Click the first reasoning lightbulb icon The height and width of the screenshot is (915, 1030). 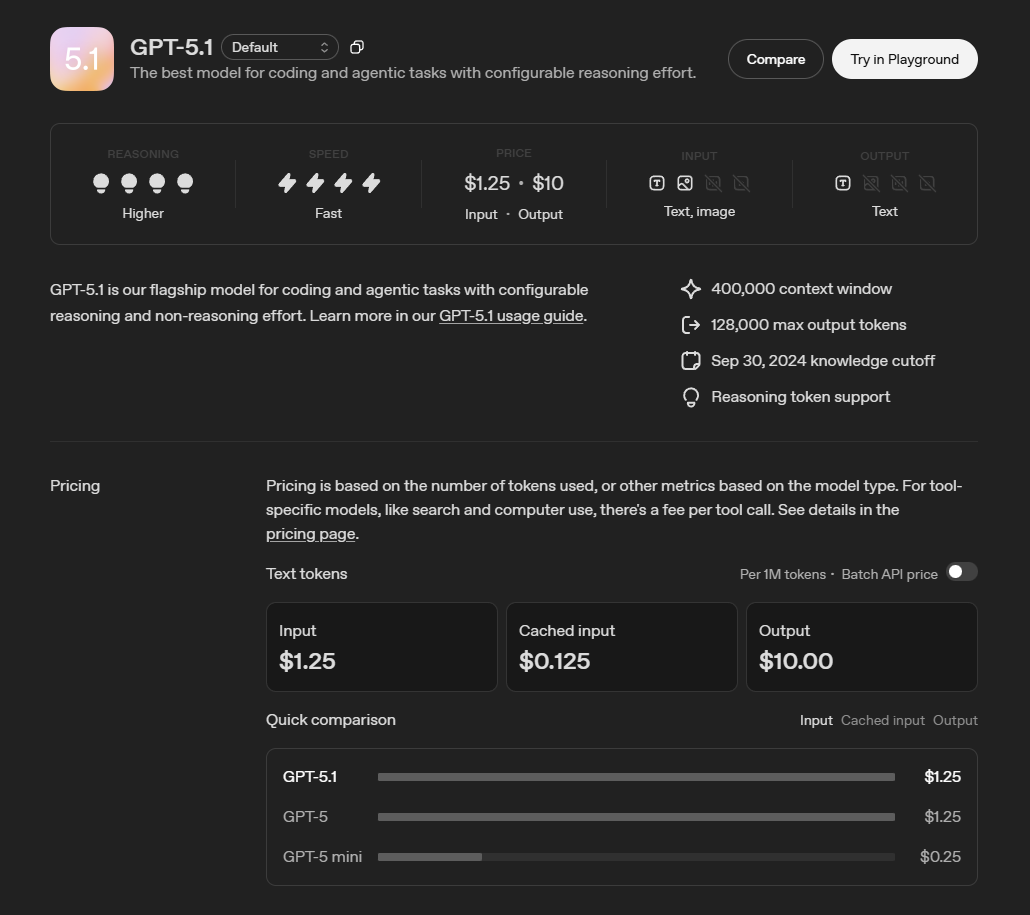[x=101, y=183]
